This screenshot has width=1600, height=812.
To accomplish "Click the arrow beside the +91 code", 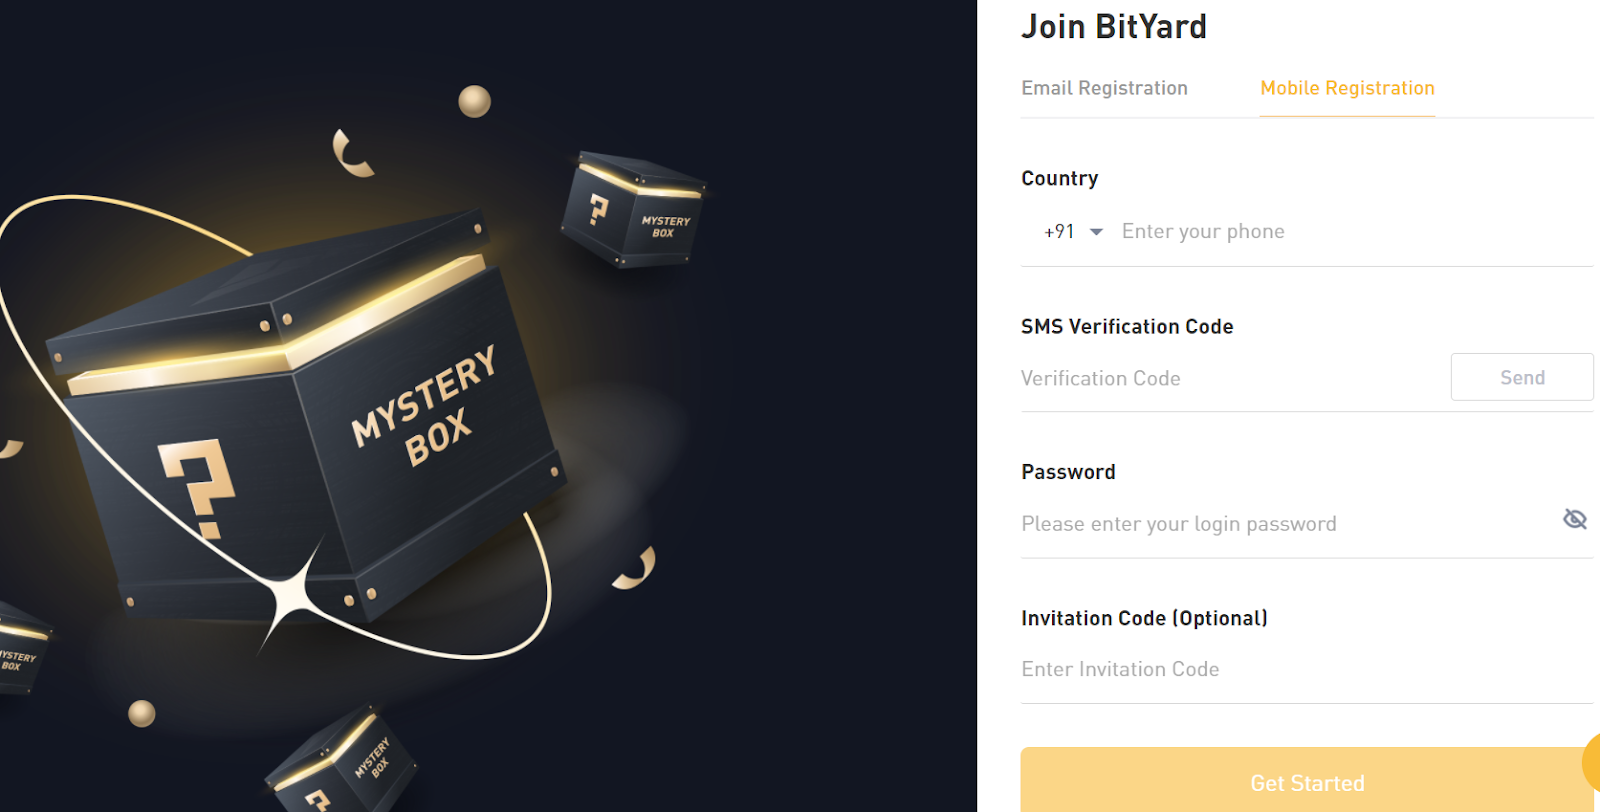I will pos(1096,232).
